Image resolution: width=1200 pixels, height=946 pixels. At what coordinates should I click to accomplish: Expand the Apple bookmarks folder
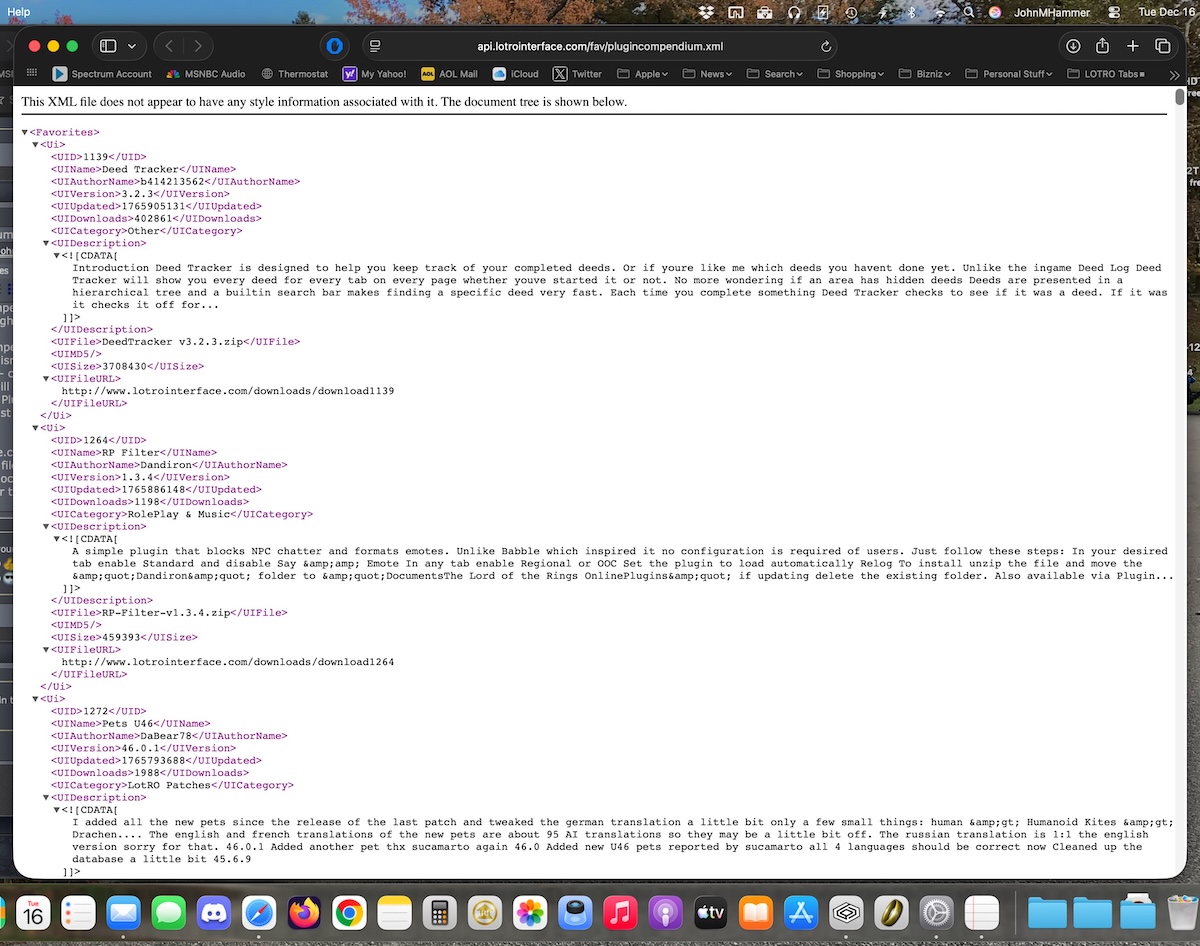tap(642, 74)
